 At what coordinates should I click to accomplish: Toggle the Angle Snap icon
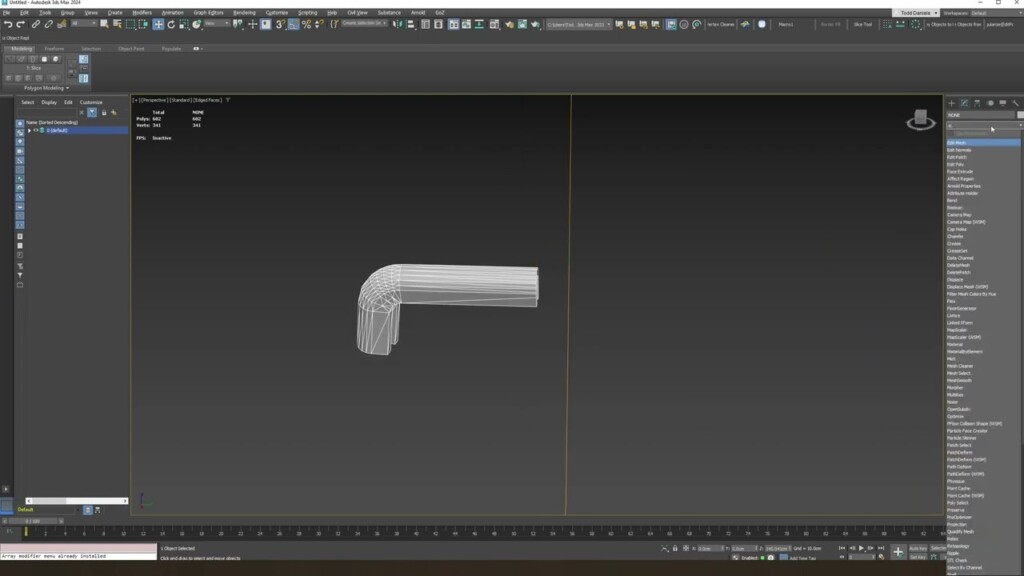pos(292,25)
